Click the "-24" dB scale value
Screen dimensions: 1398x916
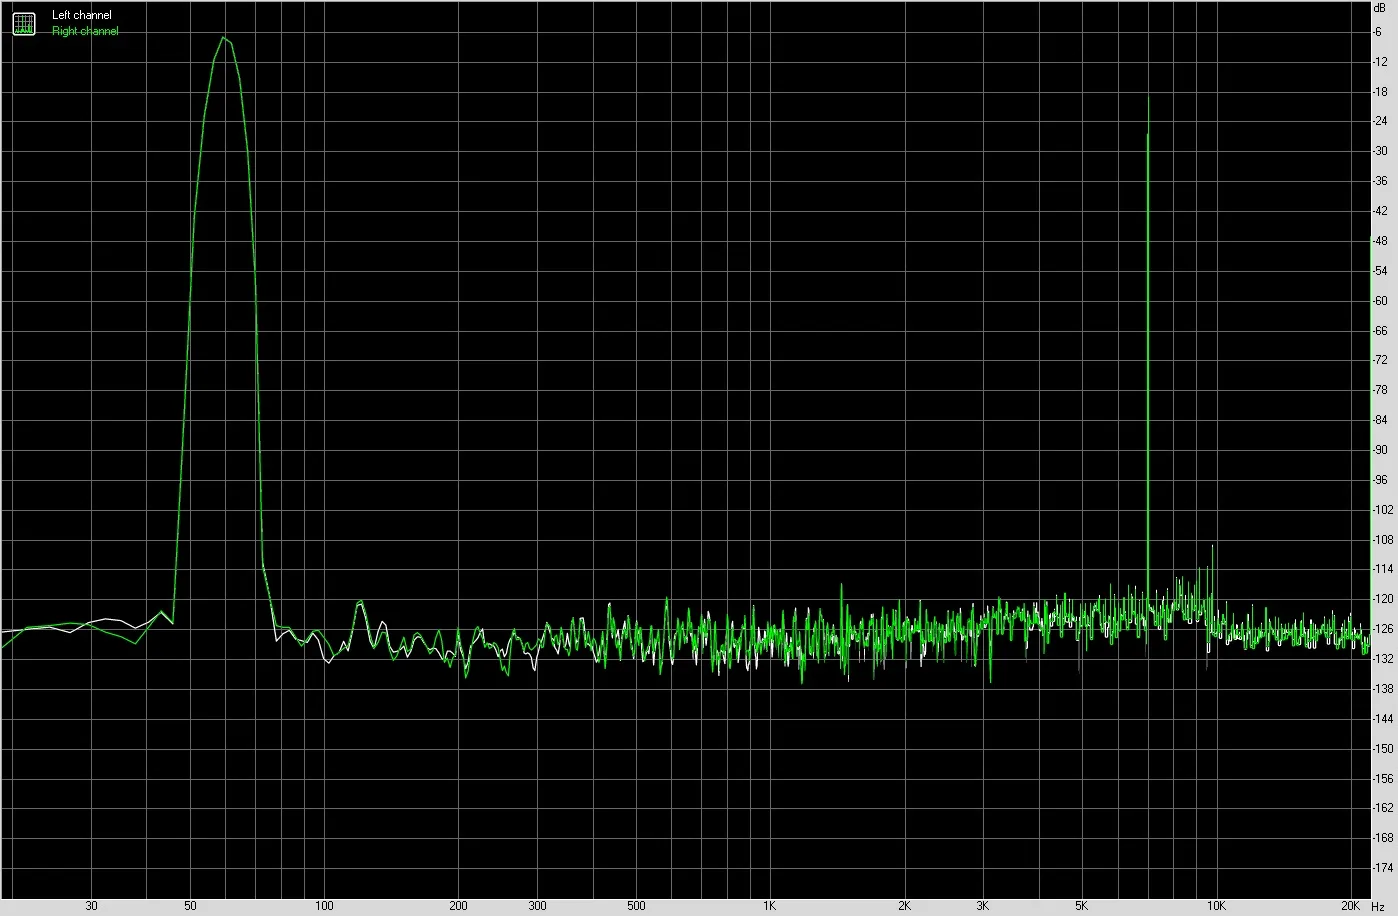click(x=1380, y=122)
